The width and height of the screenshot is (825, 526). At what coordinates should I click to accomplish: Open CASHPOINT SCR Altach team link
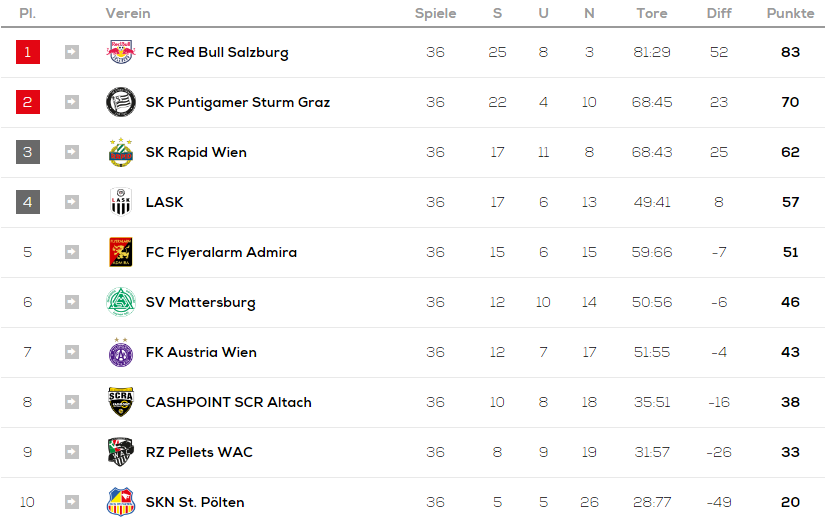tap(228, 402)
